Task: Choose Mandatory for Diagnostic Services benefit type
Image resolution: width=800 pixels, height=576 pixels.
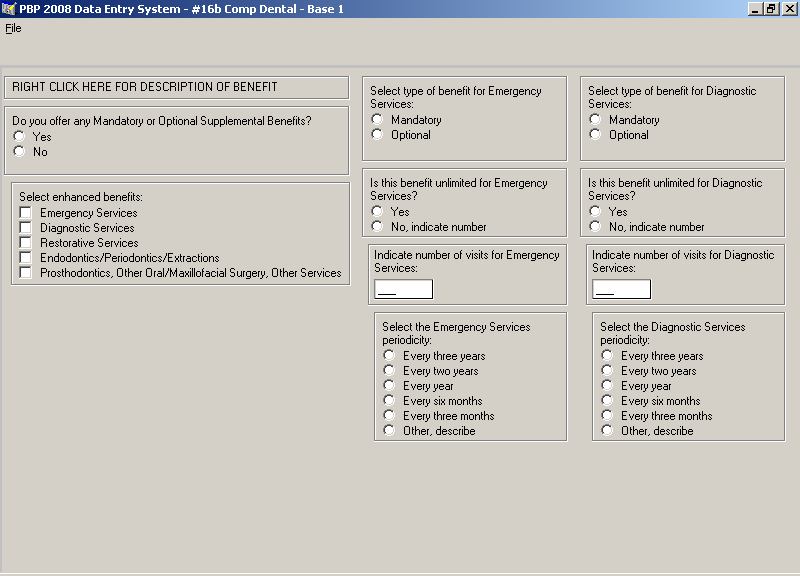Action: click(595, 119)
